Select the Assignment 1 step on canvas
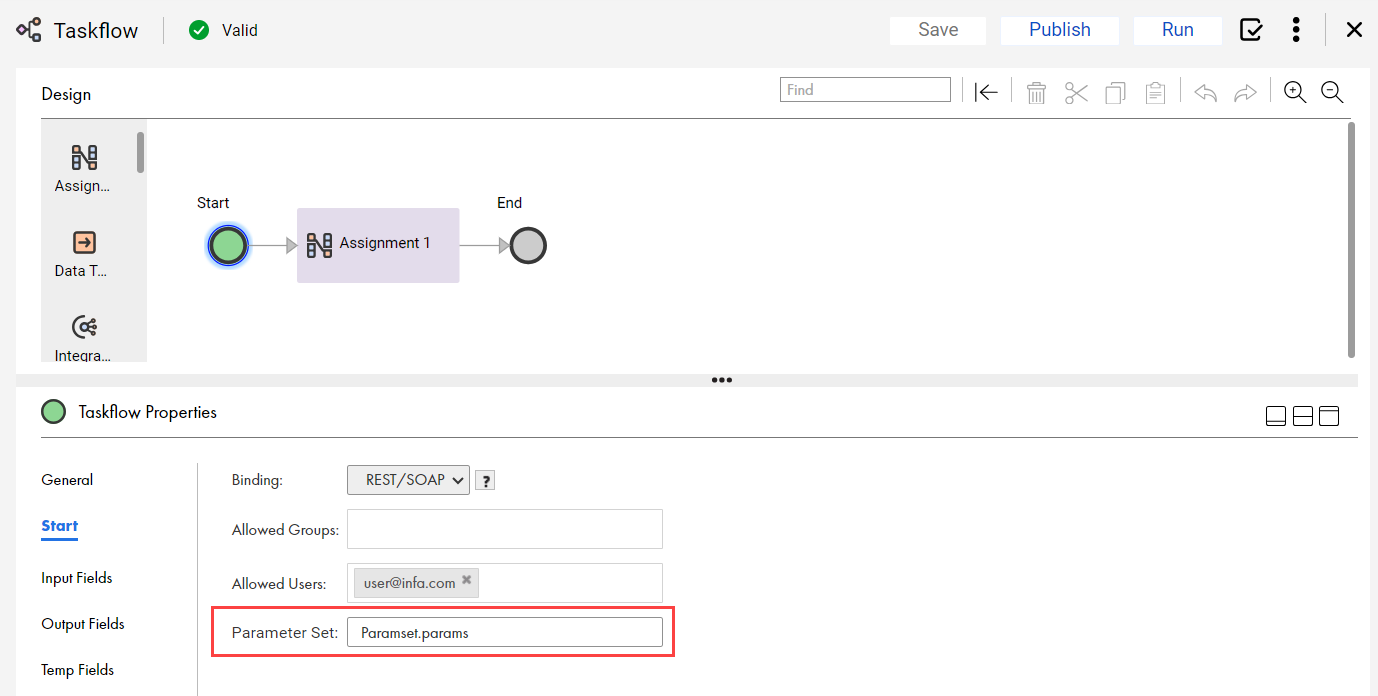The height and width of the screenshot is (696, 1378). [378, 245]
